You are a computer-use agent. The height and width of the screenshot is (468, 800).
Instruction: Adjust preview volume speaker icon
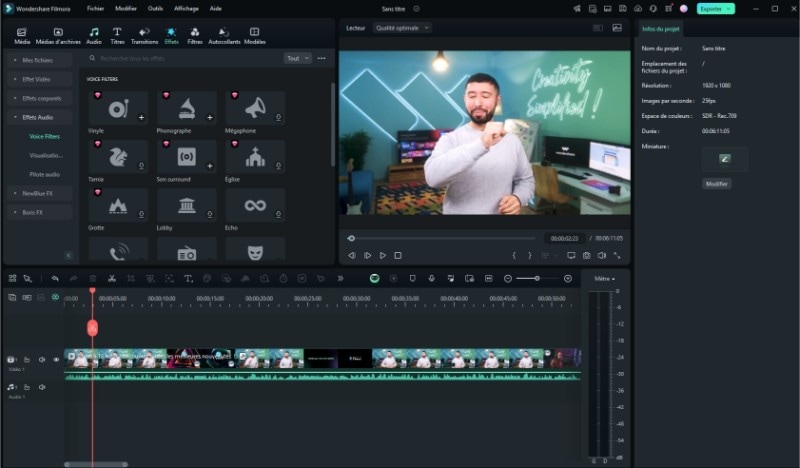[602, 255]
